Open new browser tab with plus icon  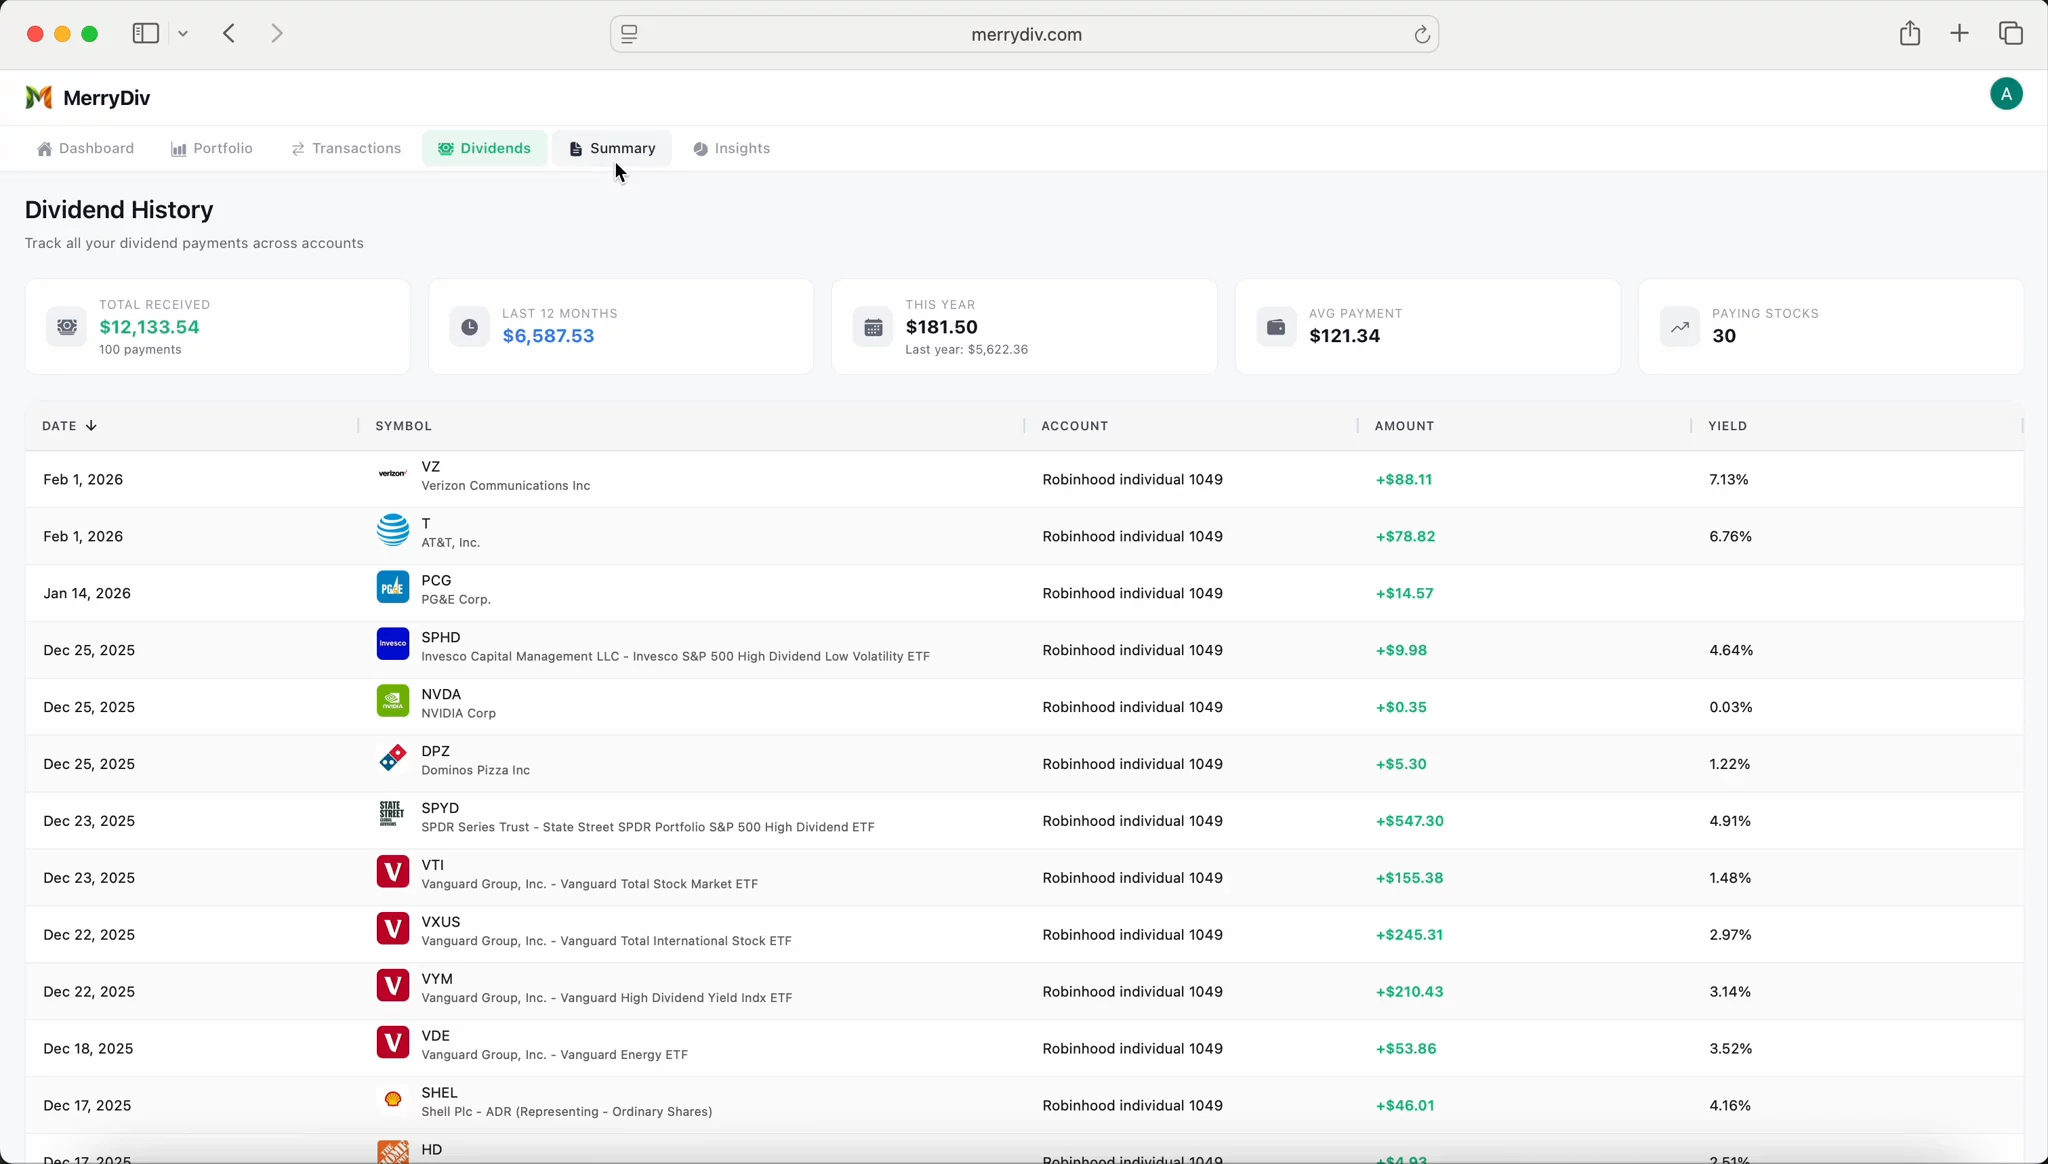(x=1959, y=33)
